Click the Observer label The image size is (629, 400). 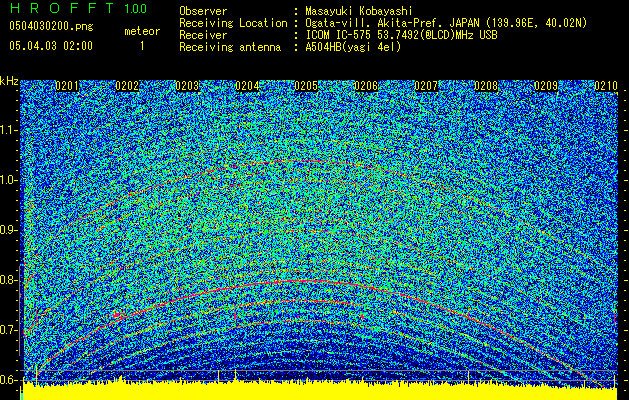click(203, 11)
